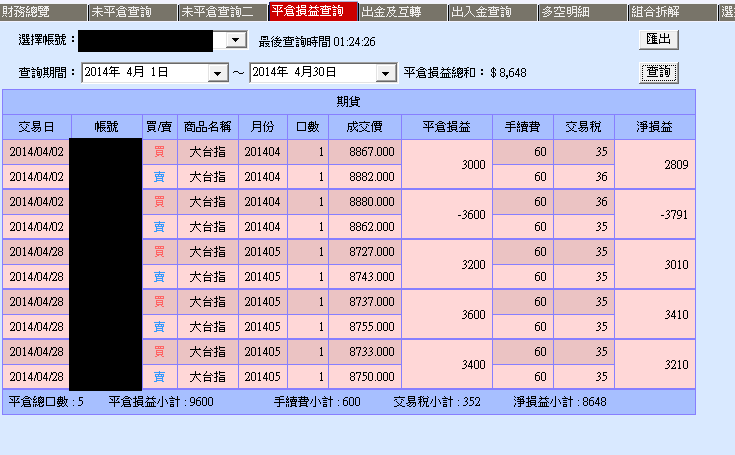Click the 期貨 table title bar
This screenshot has width=735, height=455.
349,102
